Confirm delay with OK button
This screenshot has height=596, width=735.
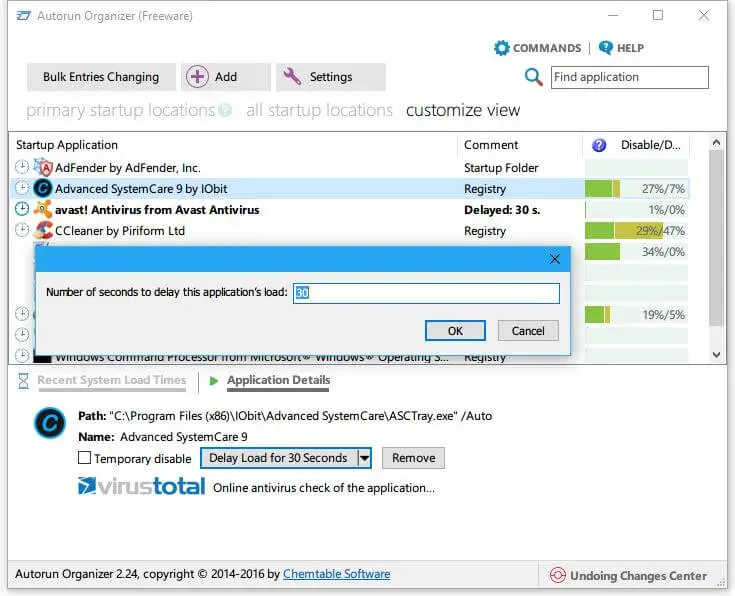(x=455, y=331)
